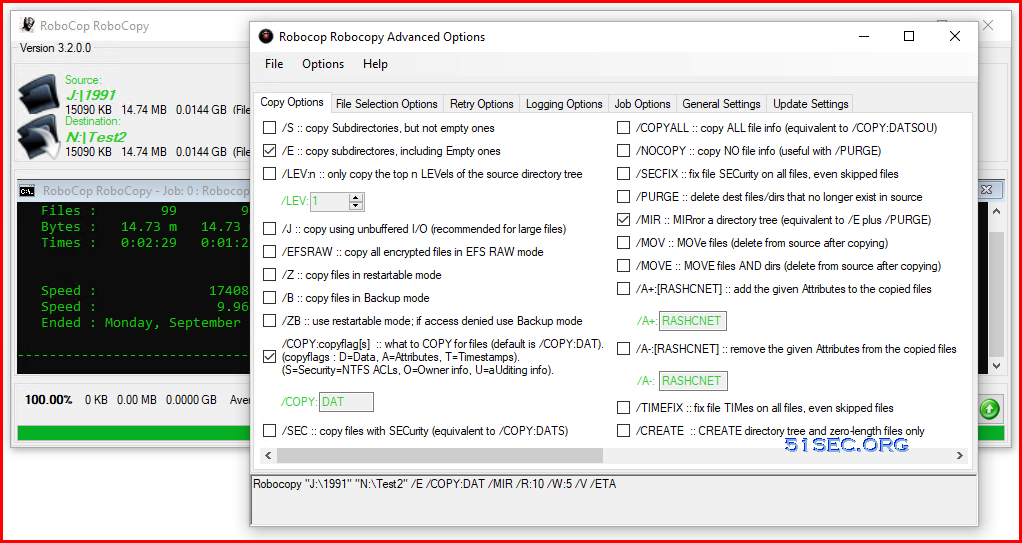Click the /COPY flags field showing DAT

346,402
